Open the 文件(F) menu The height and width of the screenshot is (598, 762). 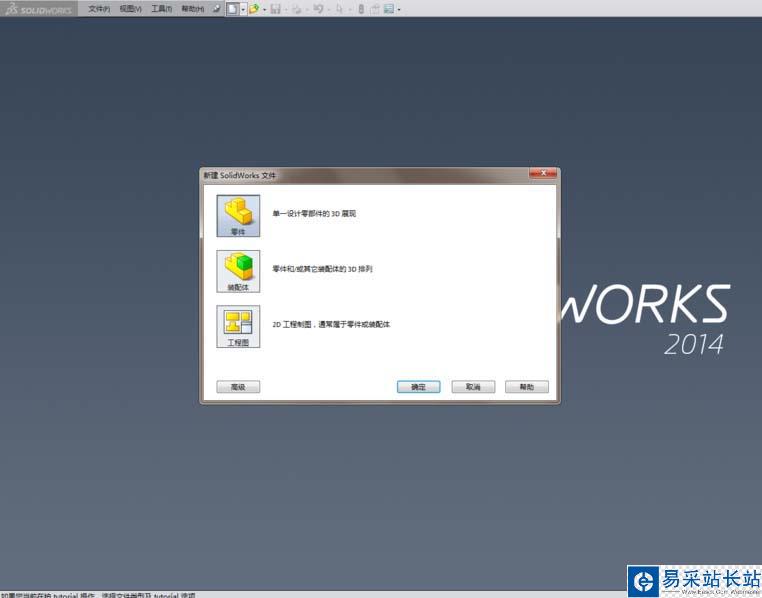pos(99,9)
